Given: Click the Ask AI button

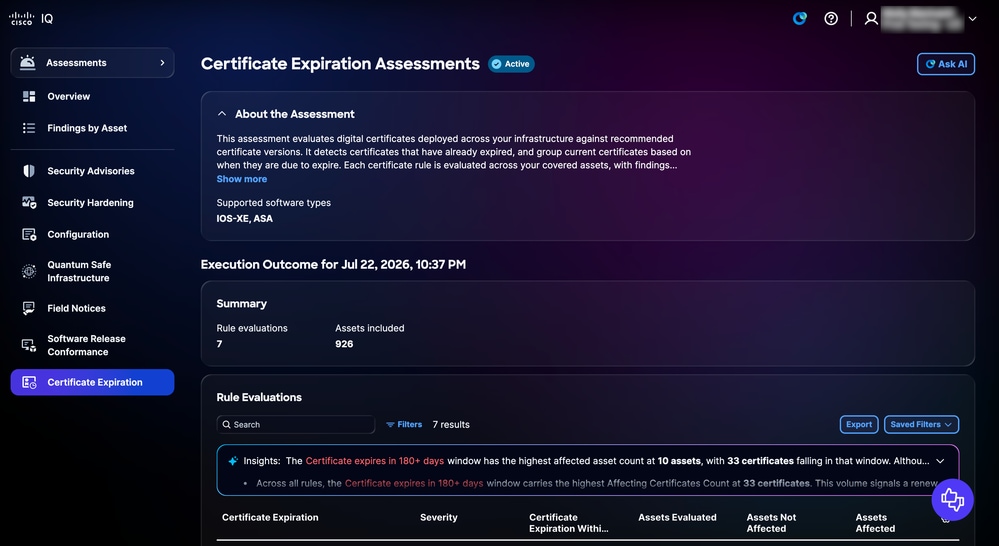Looking at the screenshot, I should 945,64.
